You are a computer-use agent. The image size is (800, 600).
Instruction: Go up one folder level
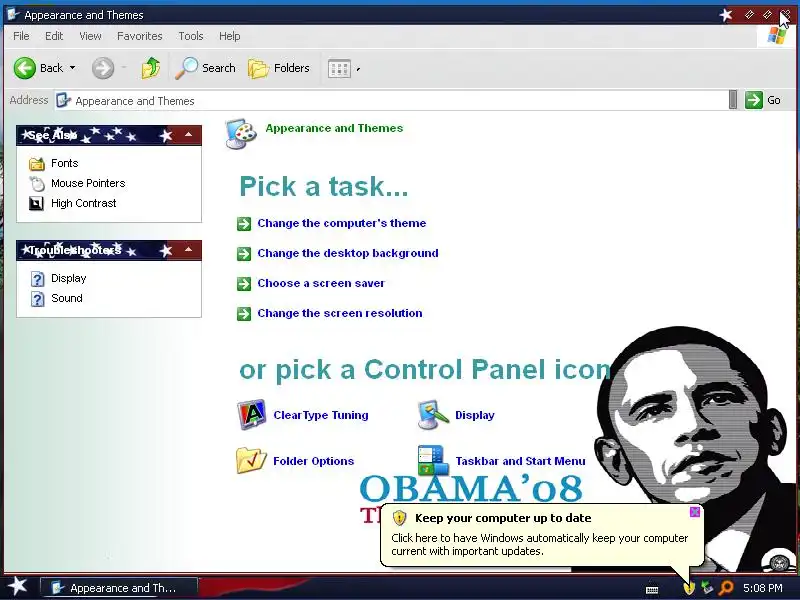click(151, 68)
